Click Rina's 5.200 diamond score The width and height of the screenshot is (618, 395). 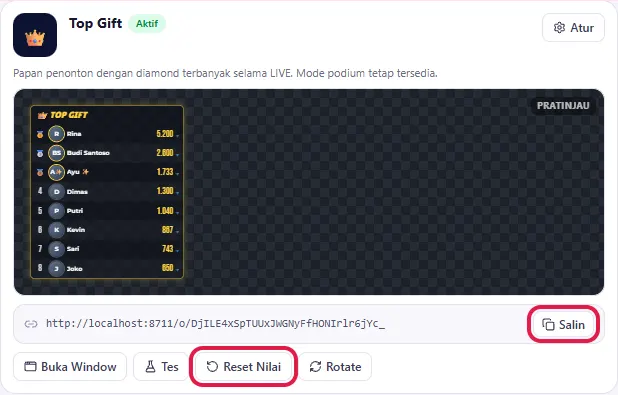(165, 134)
